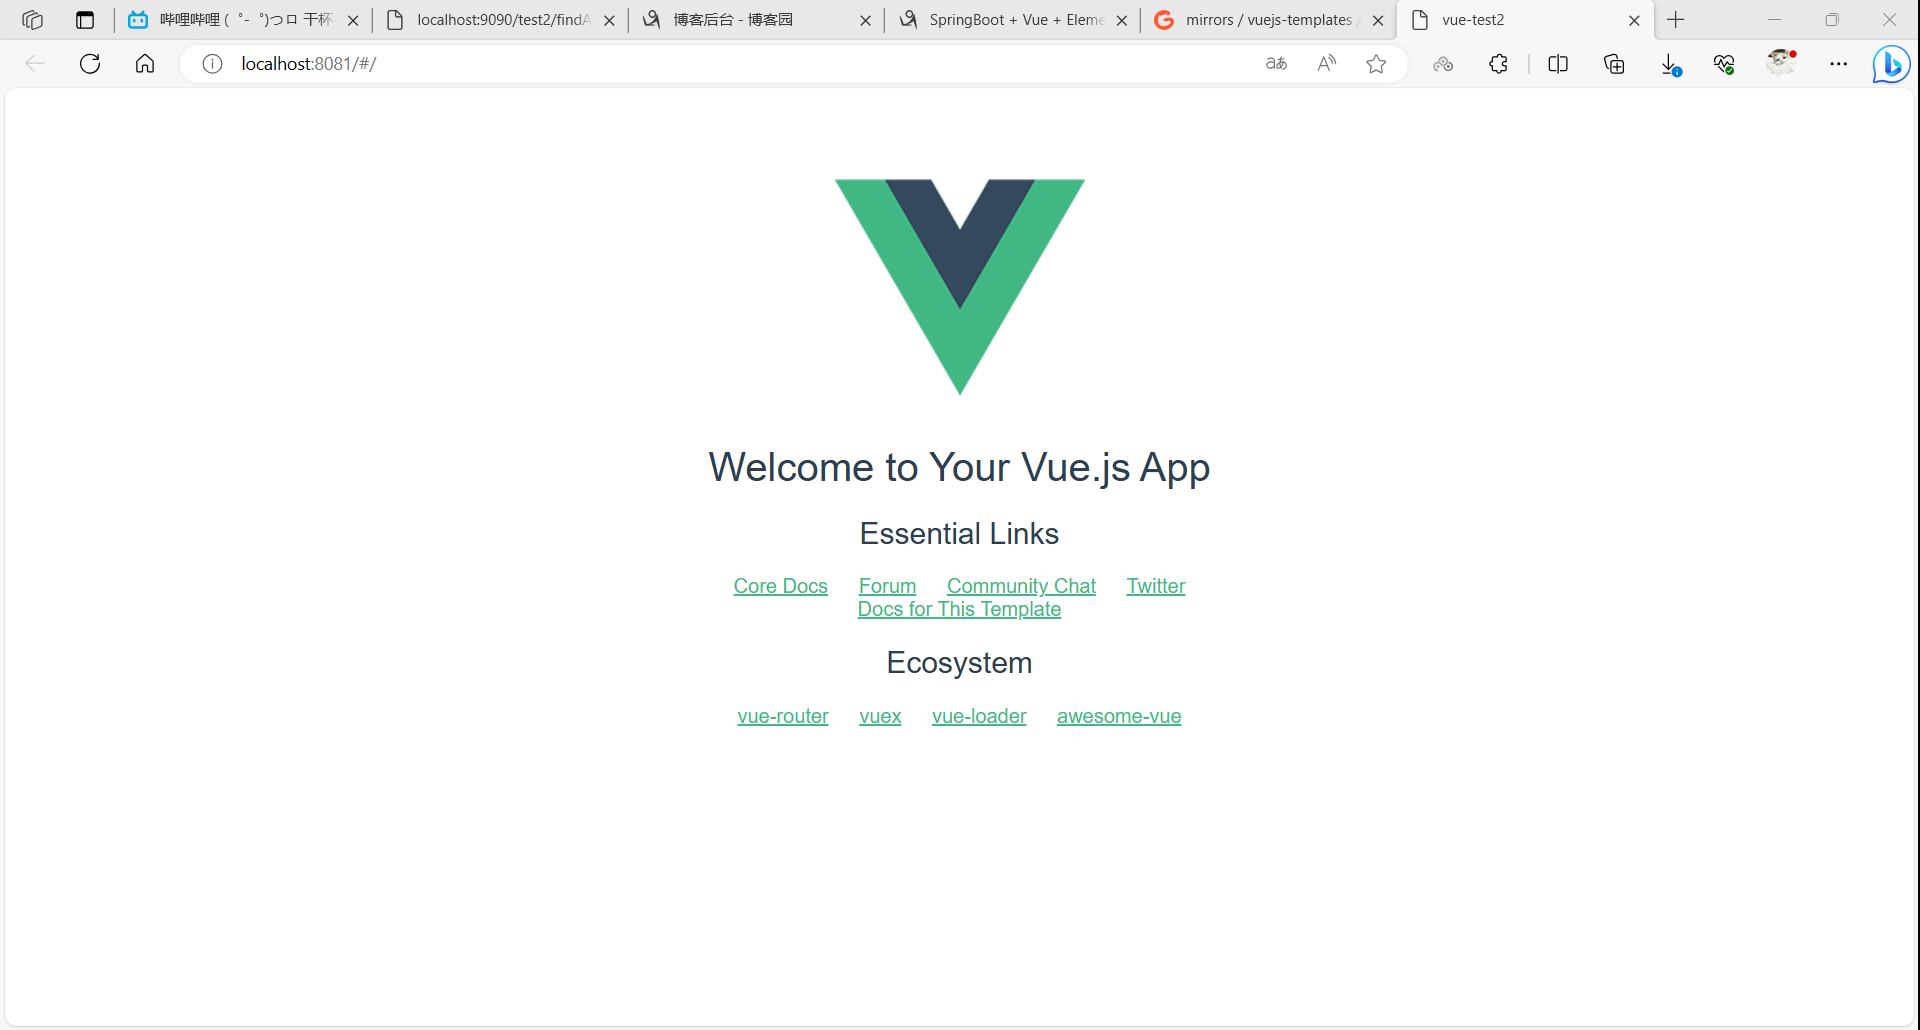Open browser extensions menu
The width and height of the screenshot is (1920, 1030).
tap(1498, 64)
